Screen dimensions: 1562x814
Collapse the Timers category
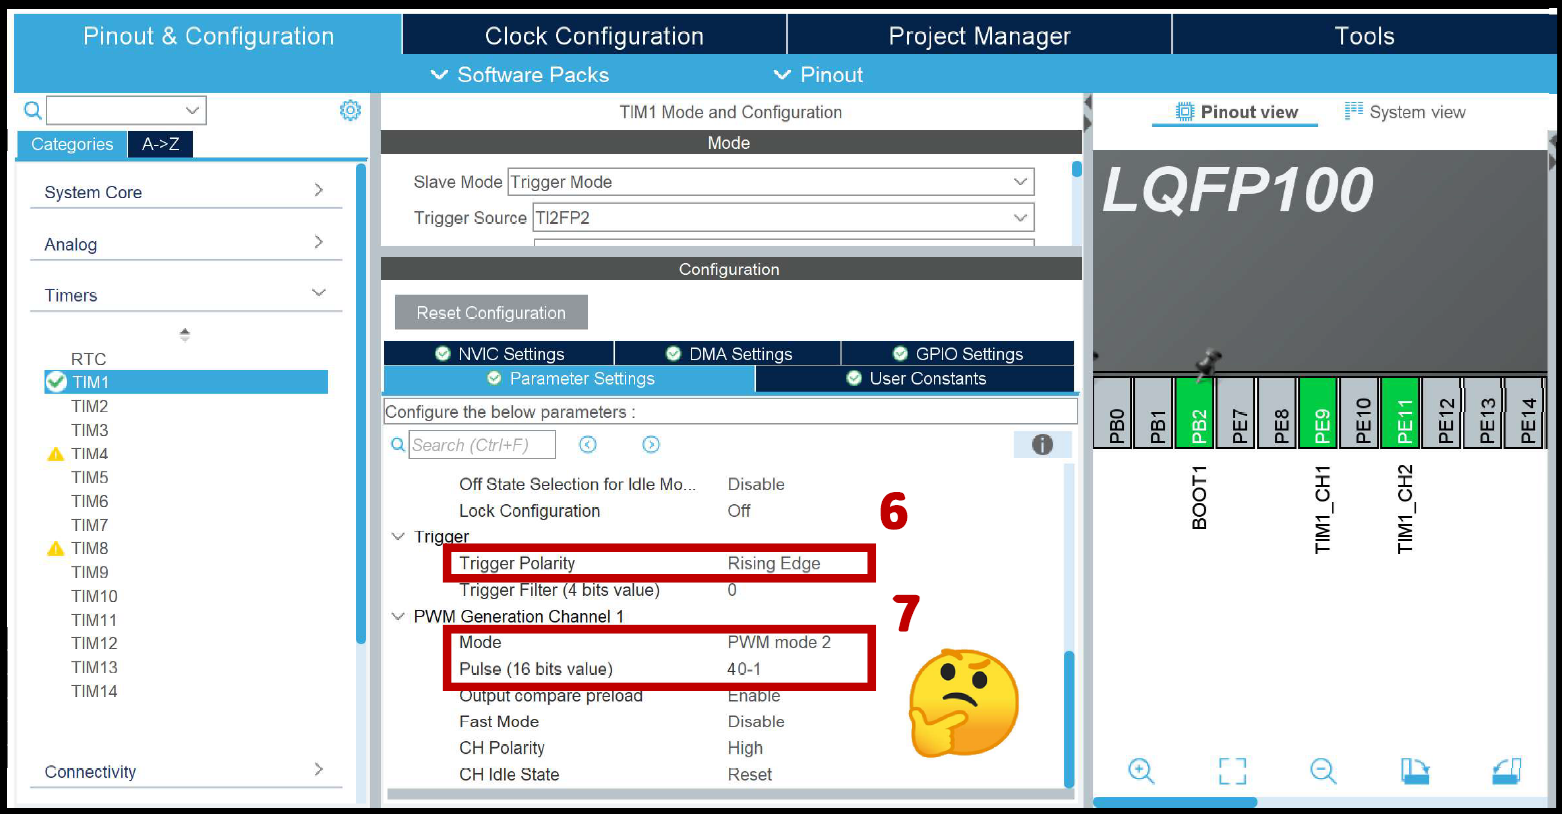pos(186,295)
